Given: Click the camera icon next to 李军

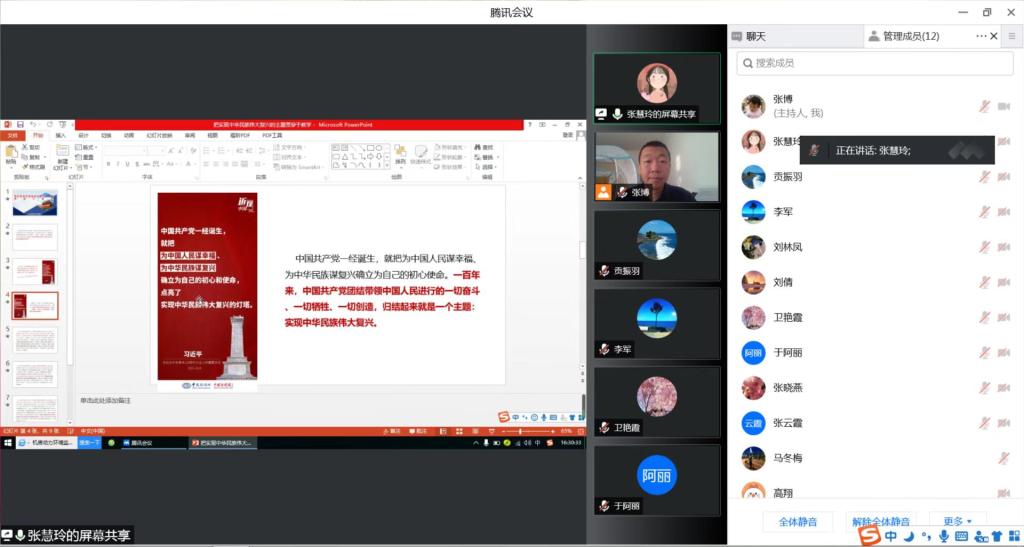Looking at the screenshot, I should 1005,211.
